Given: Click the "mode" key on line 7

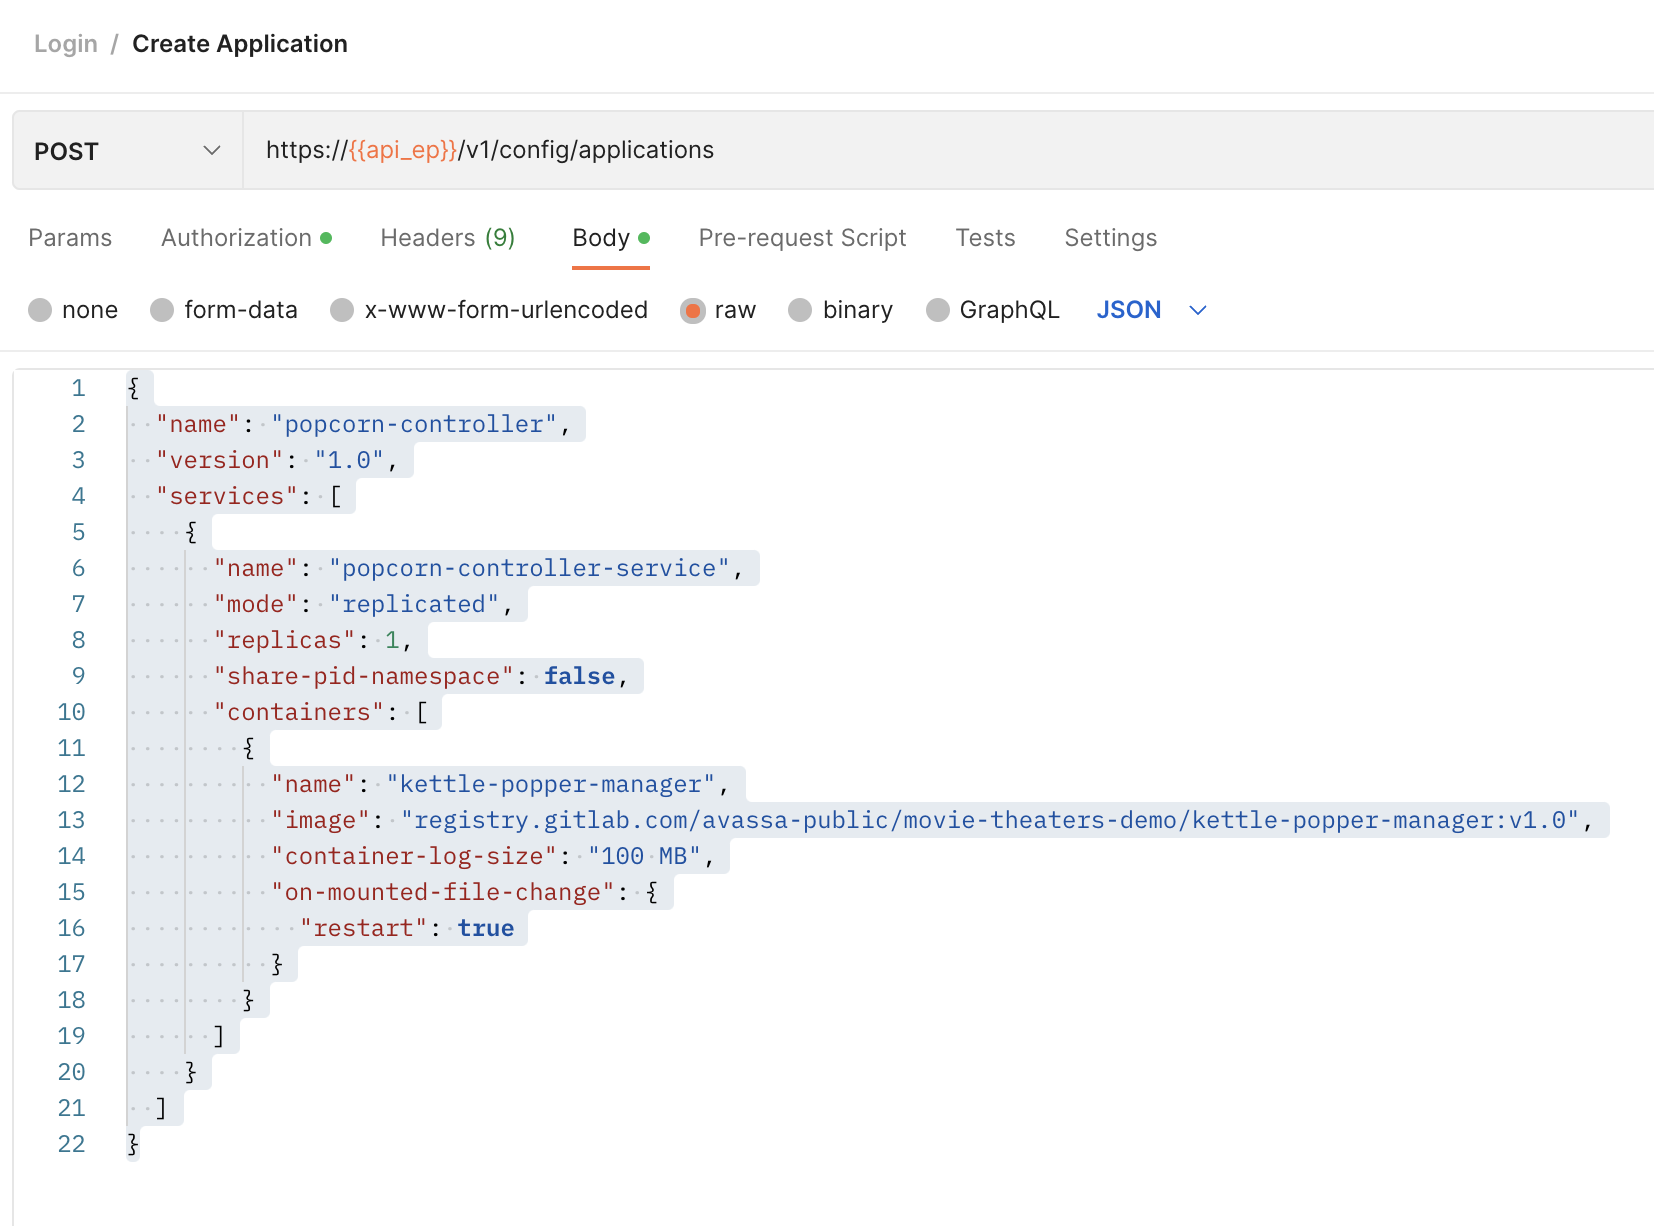Looking at the screenshot, I should click(x=256, y=604).
